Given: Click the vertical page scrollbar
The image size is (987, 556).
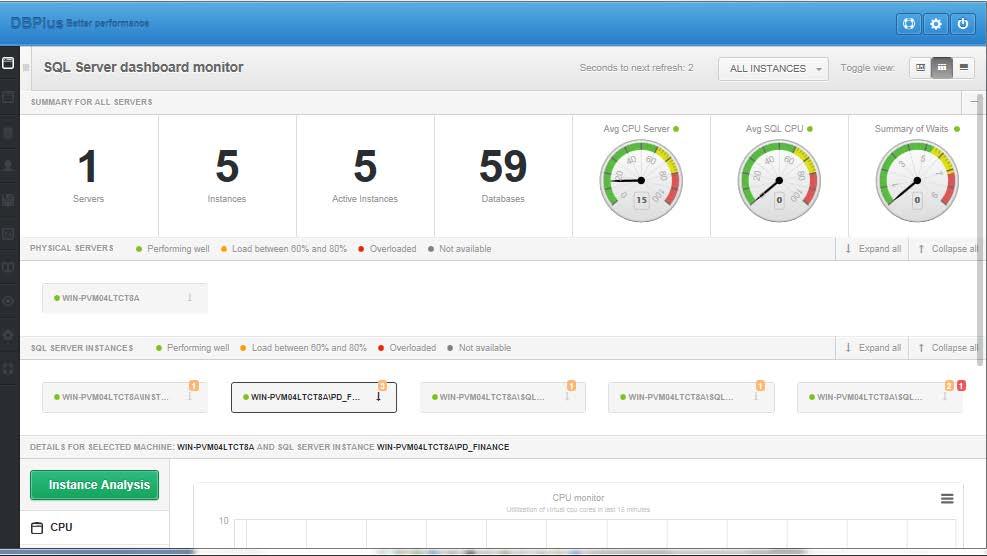Looking at the screenshot, I should coord(979,230).
